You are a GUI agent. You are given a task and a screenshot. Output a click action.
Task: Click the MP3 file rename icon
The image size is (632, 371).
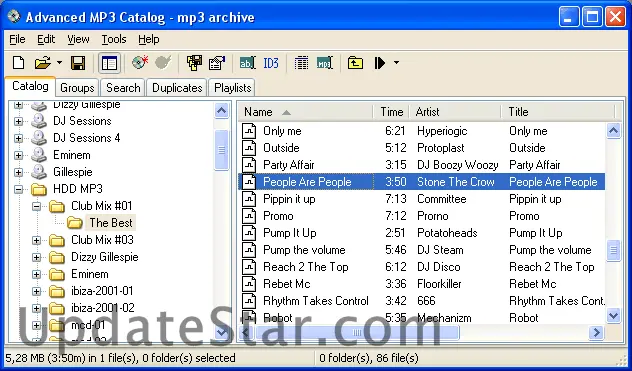coord(324,63)
